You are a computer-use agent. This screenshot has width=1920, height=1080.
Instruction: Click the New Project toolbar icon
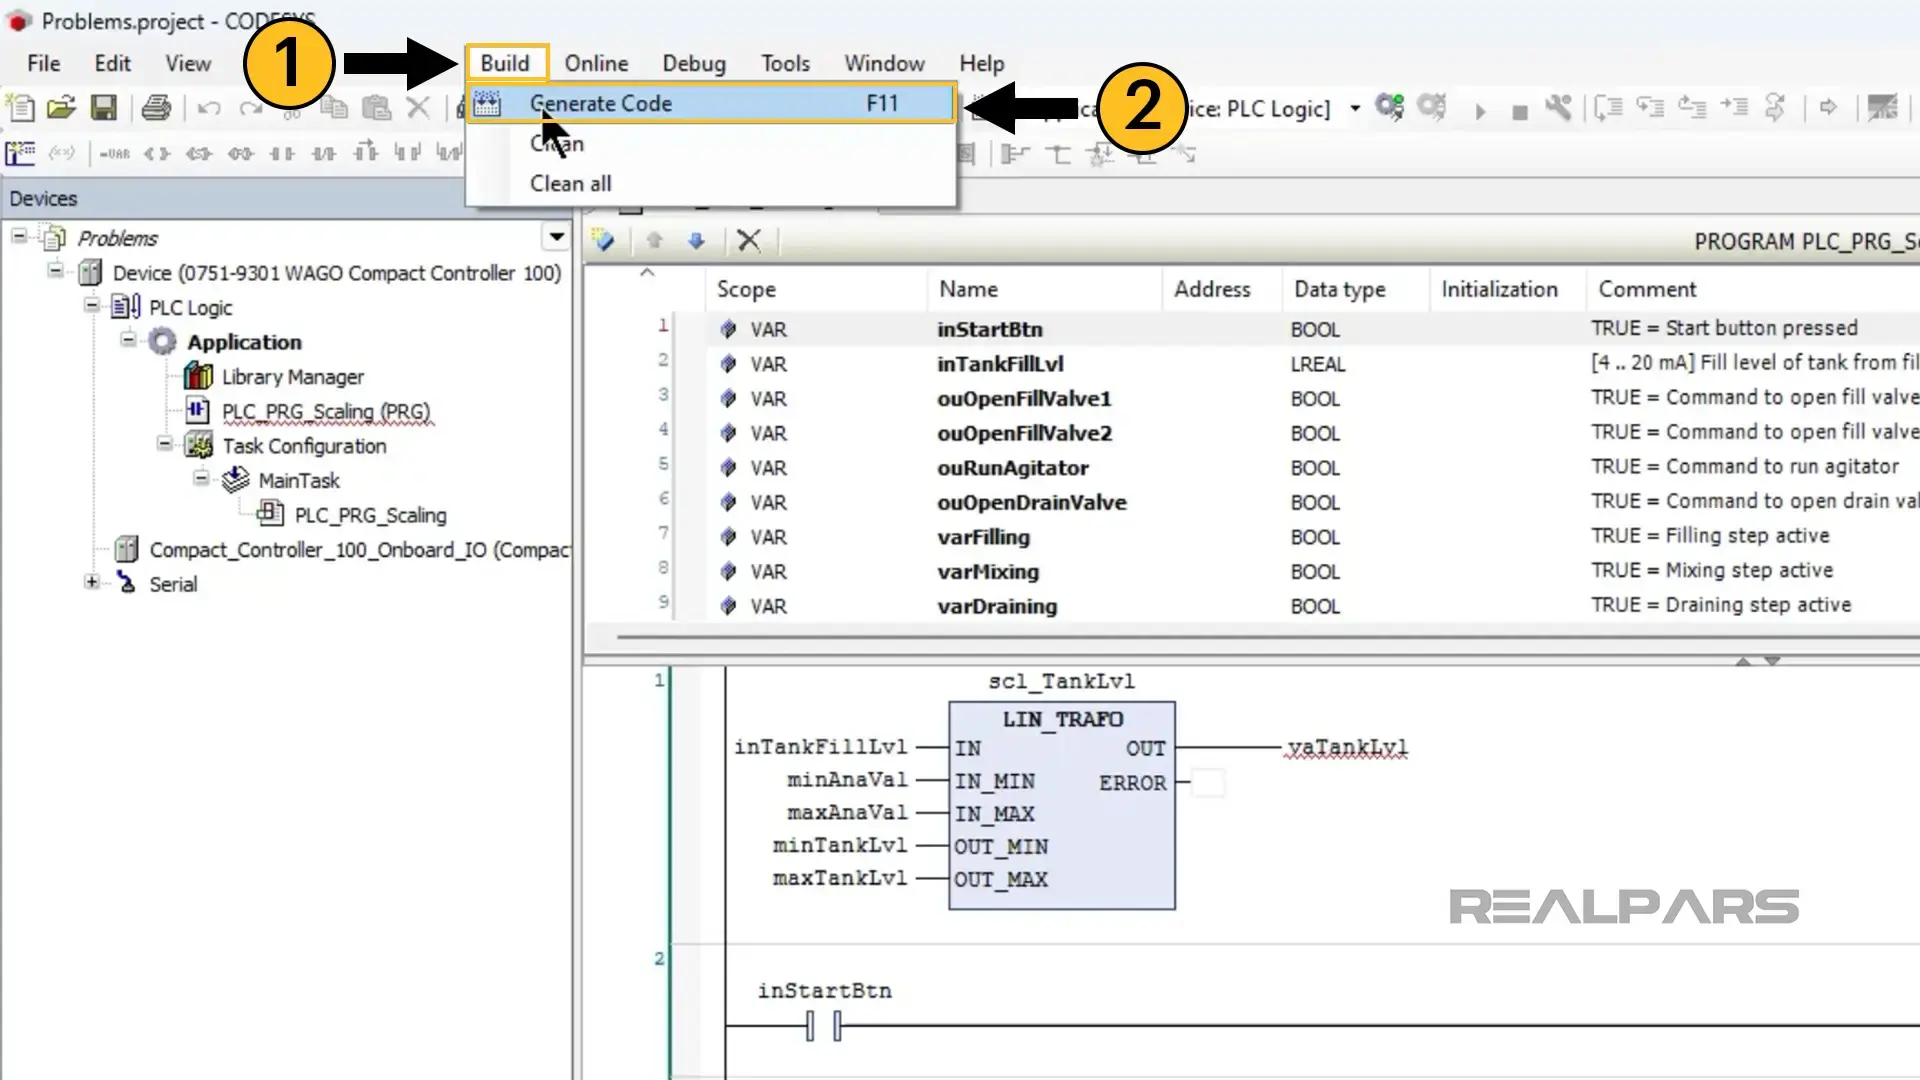click(20, 107)
